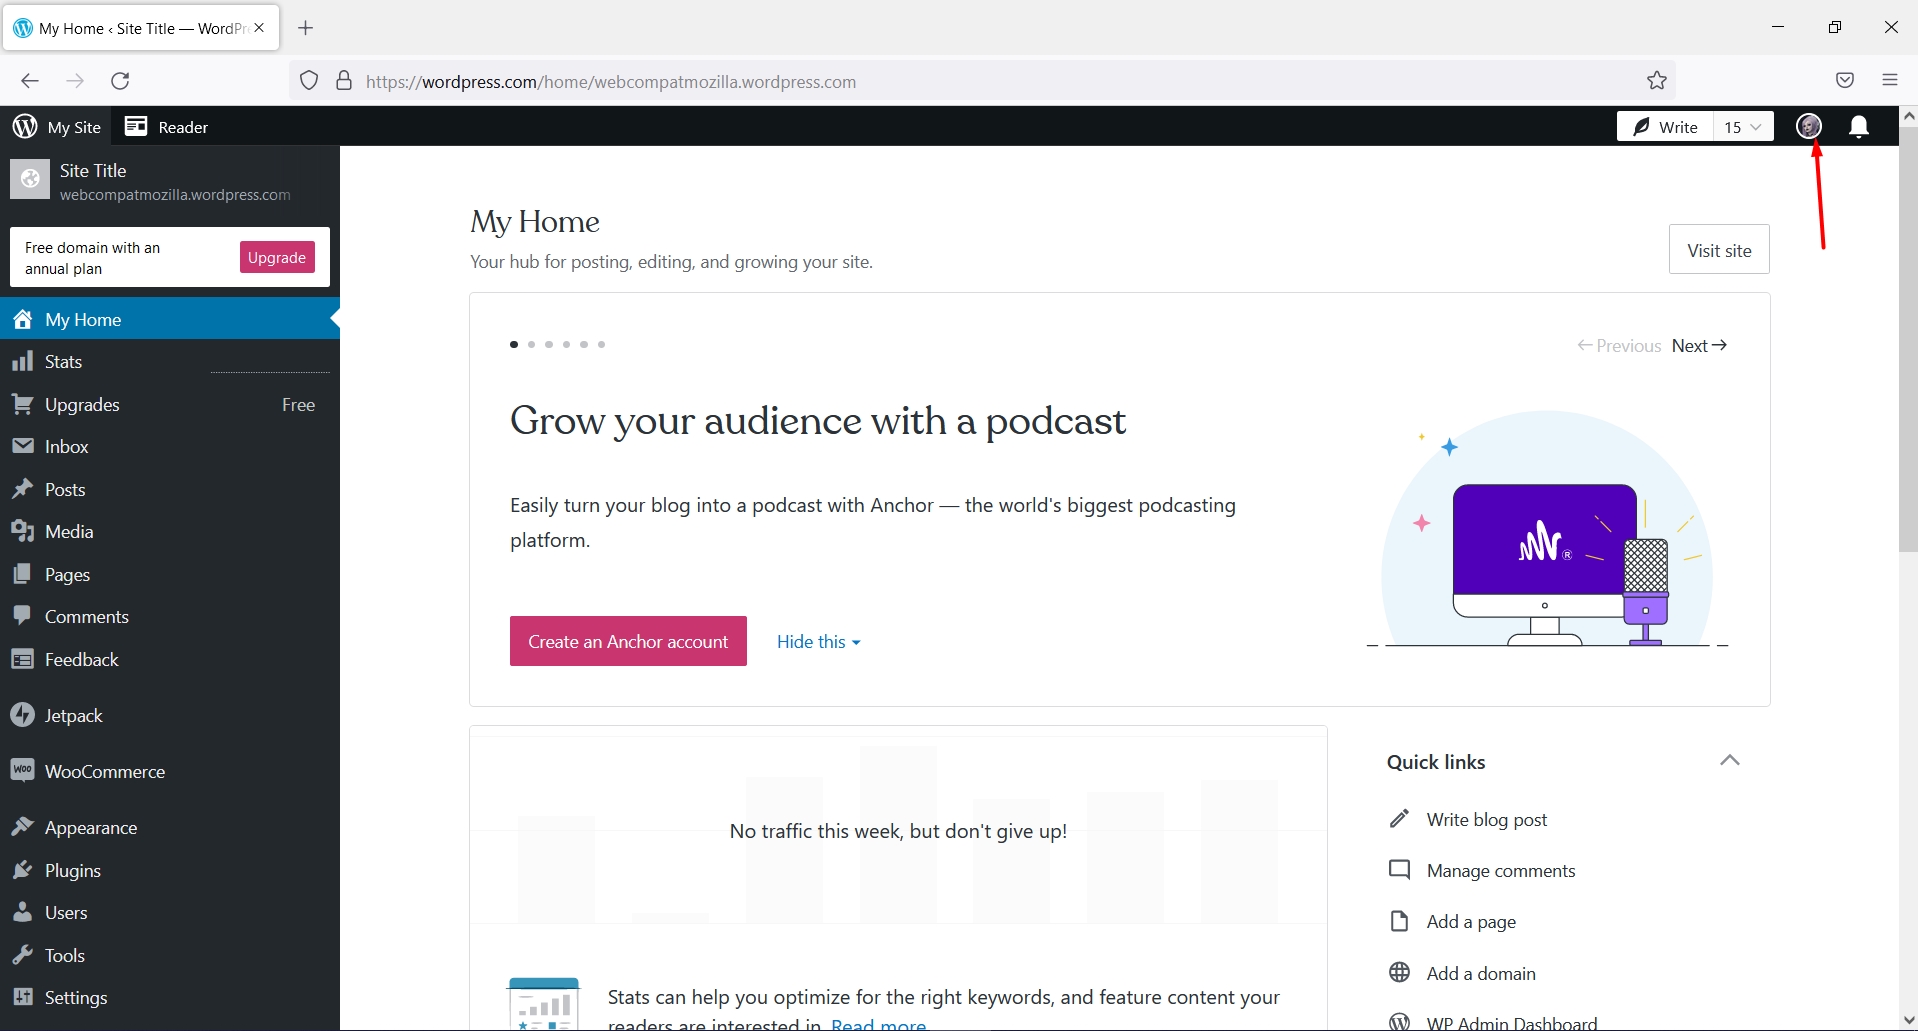Click Write blog post quick link
Image resolution: width=1918 pixels, height=1031 pixels.
tap(1468, 820)
